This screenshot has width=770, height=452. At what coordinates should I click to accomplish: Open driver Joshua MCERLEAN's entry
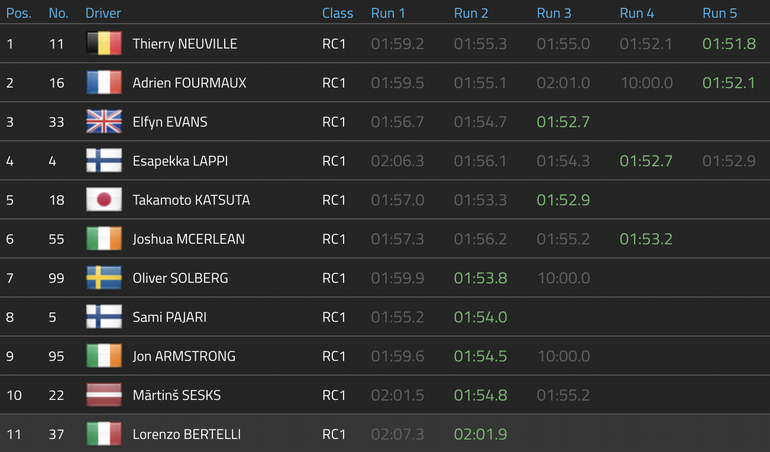(x=188, y=239)
